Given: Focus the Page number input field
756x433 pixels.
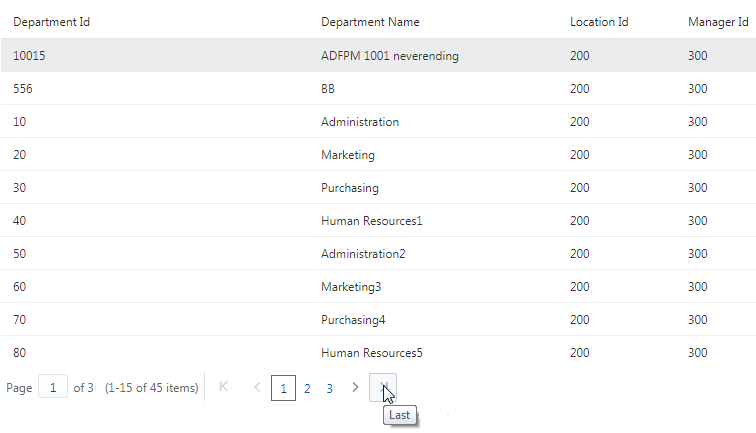Looking at the screenshot, I should [x=53, y=387].
